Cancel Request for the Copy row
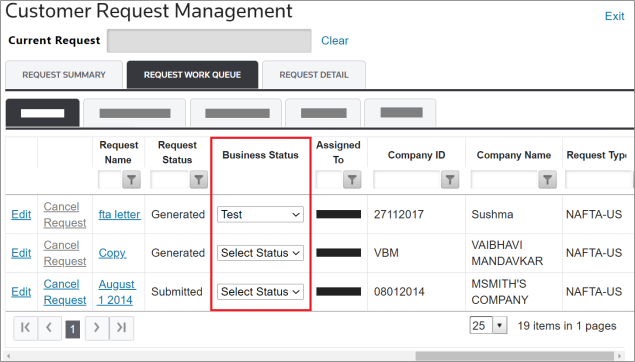Viewport: 635px width, 362px height. [65, 253]
